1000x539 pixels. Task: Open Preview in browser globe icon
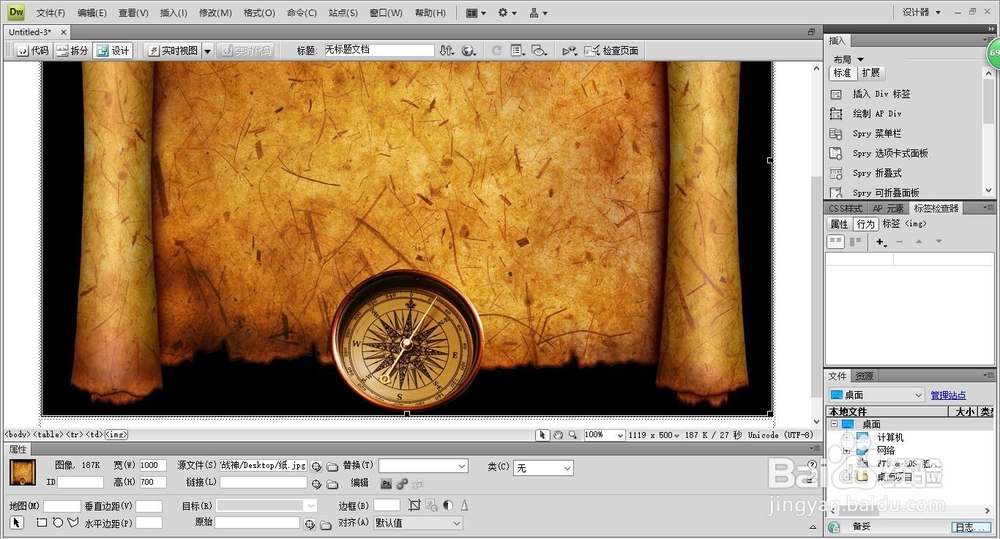[x=469, y=50]
